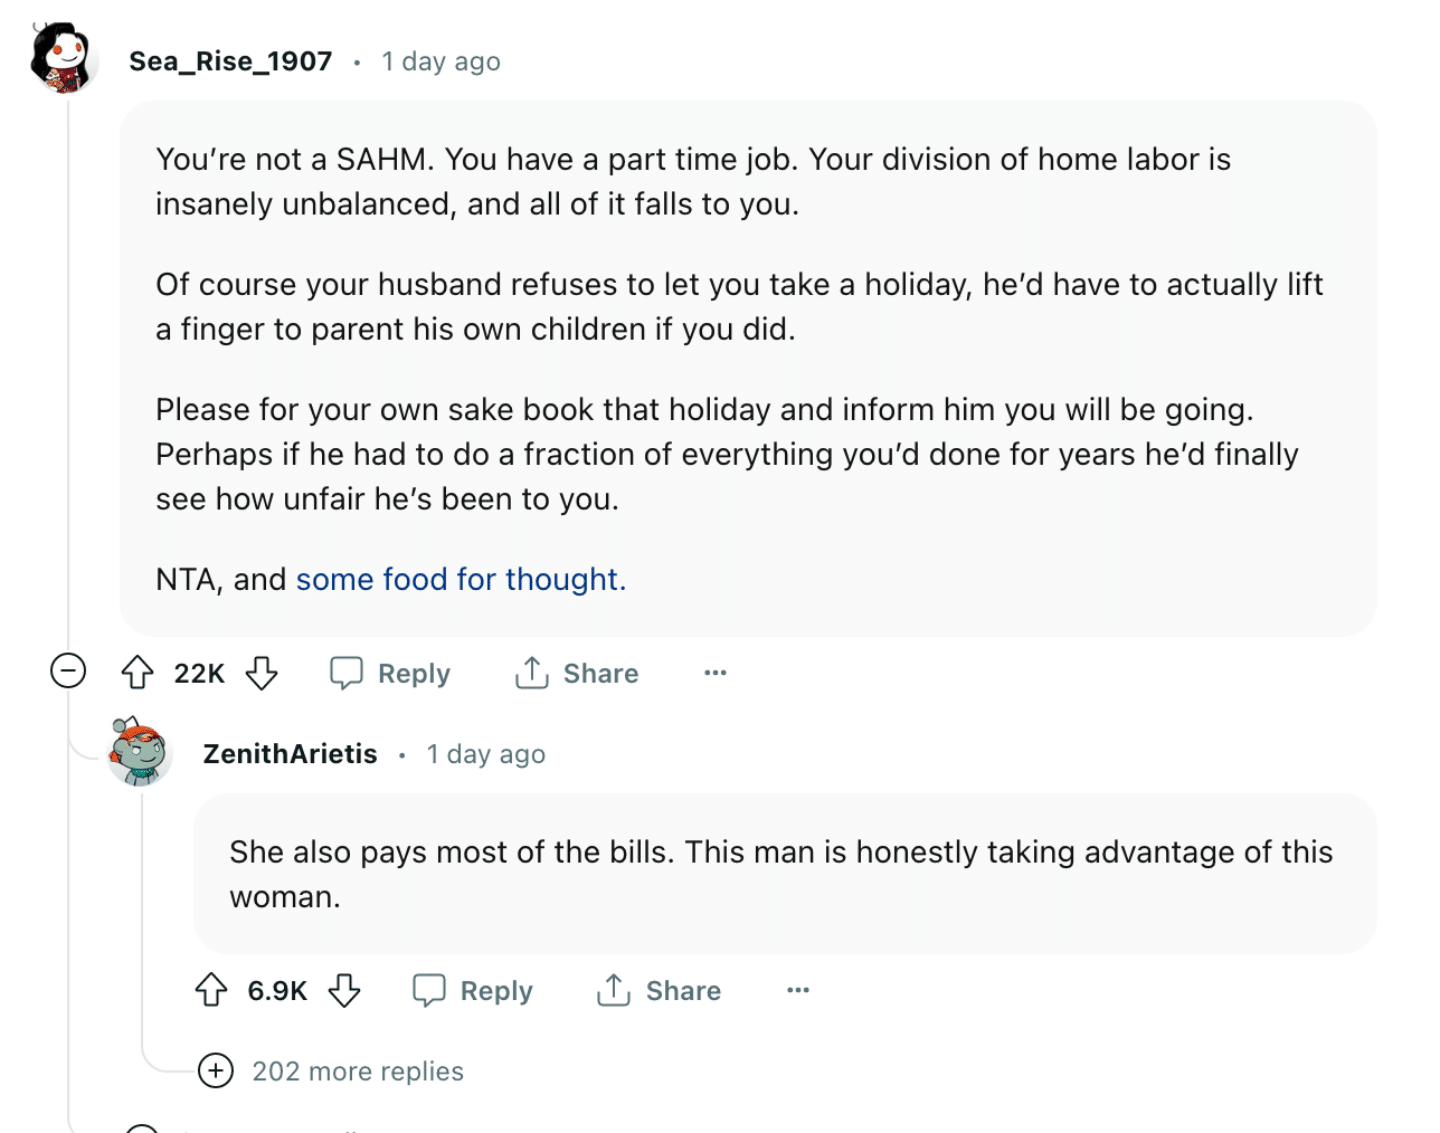Open ZenithArietis's user profile
This screenshot has height=1133, width=1440.
(290, 754)
